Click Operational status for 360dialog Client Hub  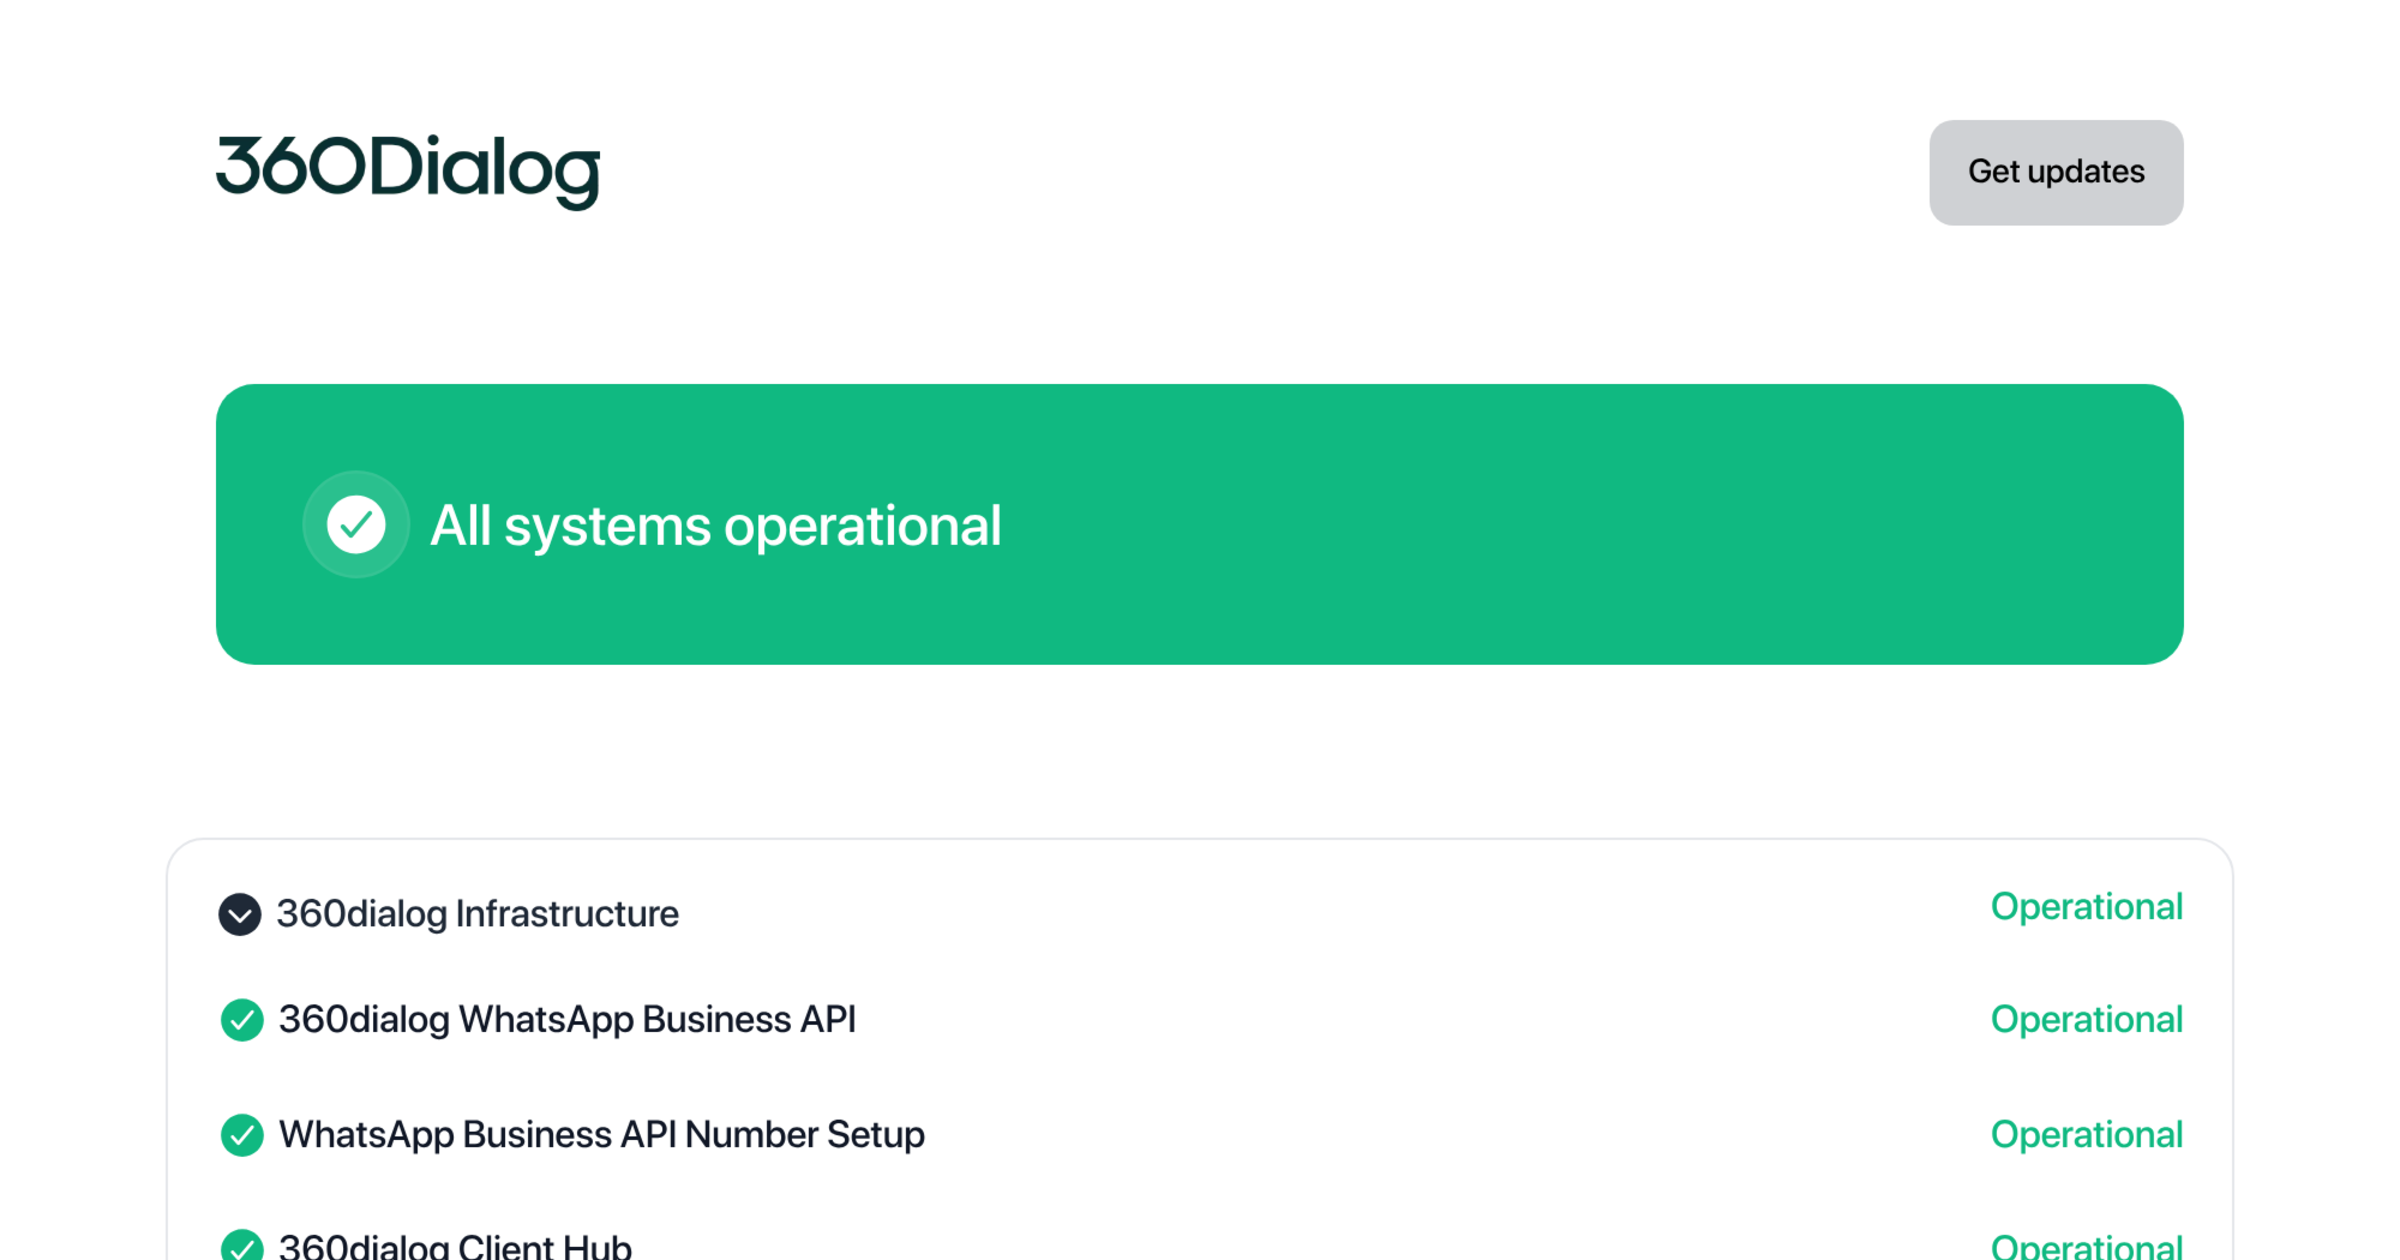(x=2087, y=1245)
